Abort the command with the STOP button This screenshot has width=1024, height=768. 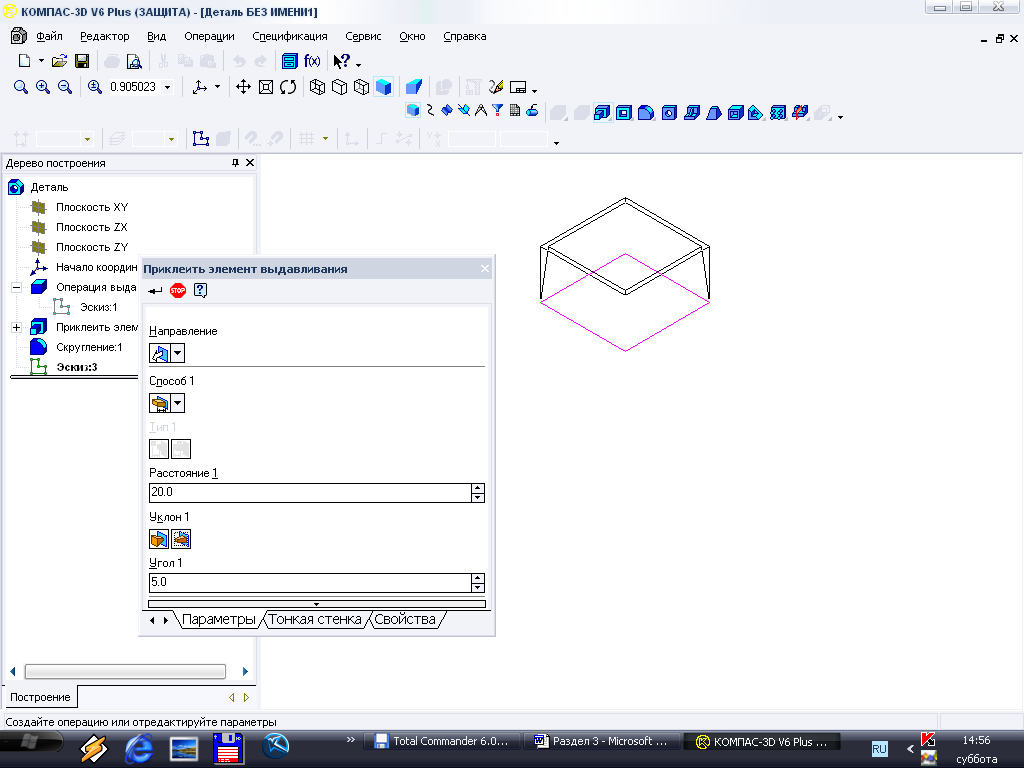click(x=178, y=291)
